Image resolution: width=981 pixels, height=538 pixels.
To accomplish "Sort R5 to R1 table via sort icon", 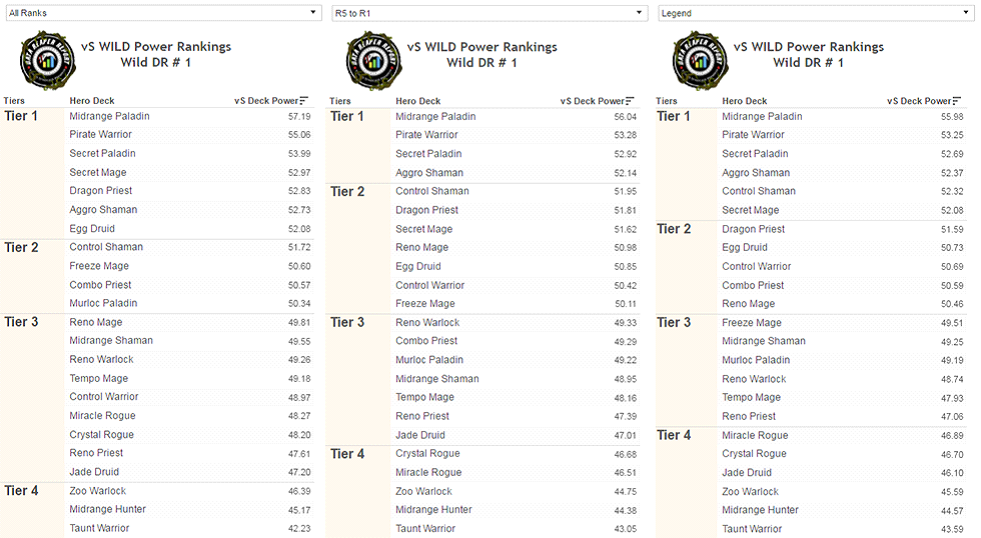I will click(630, 101).
